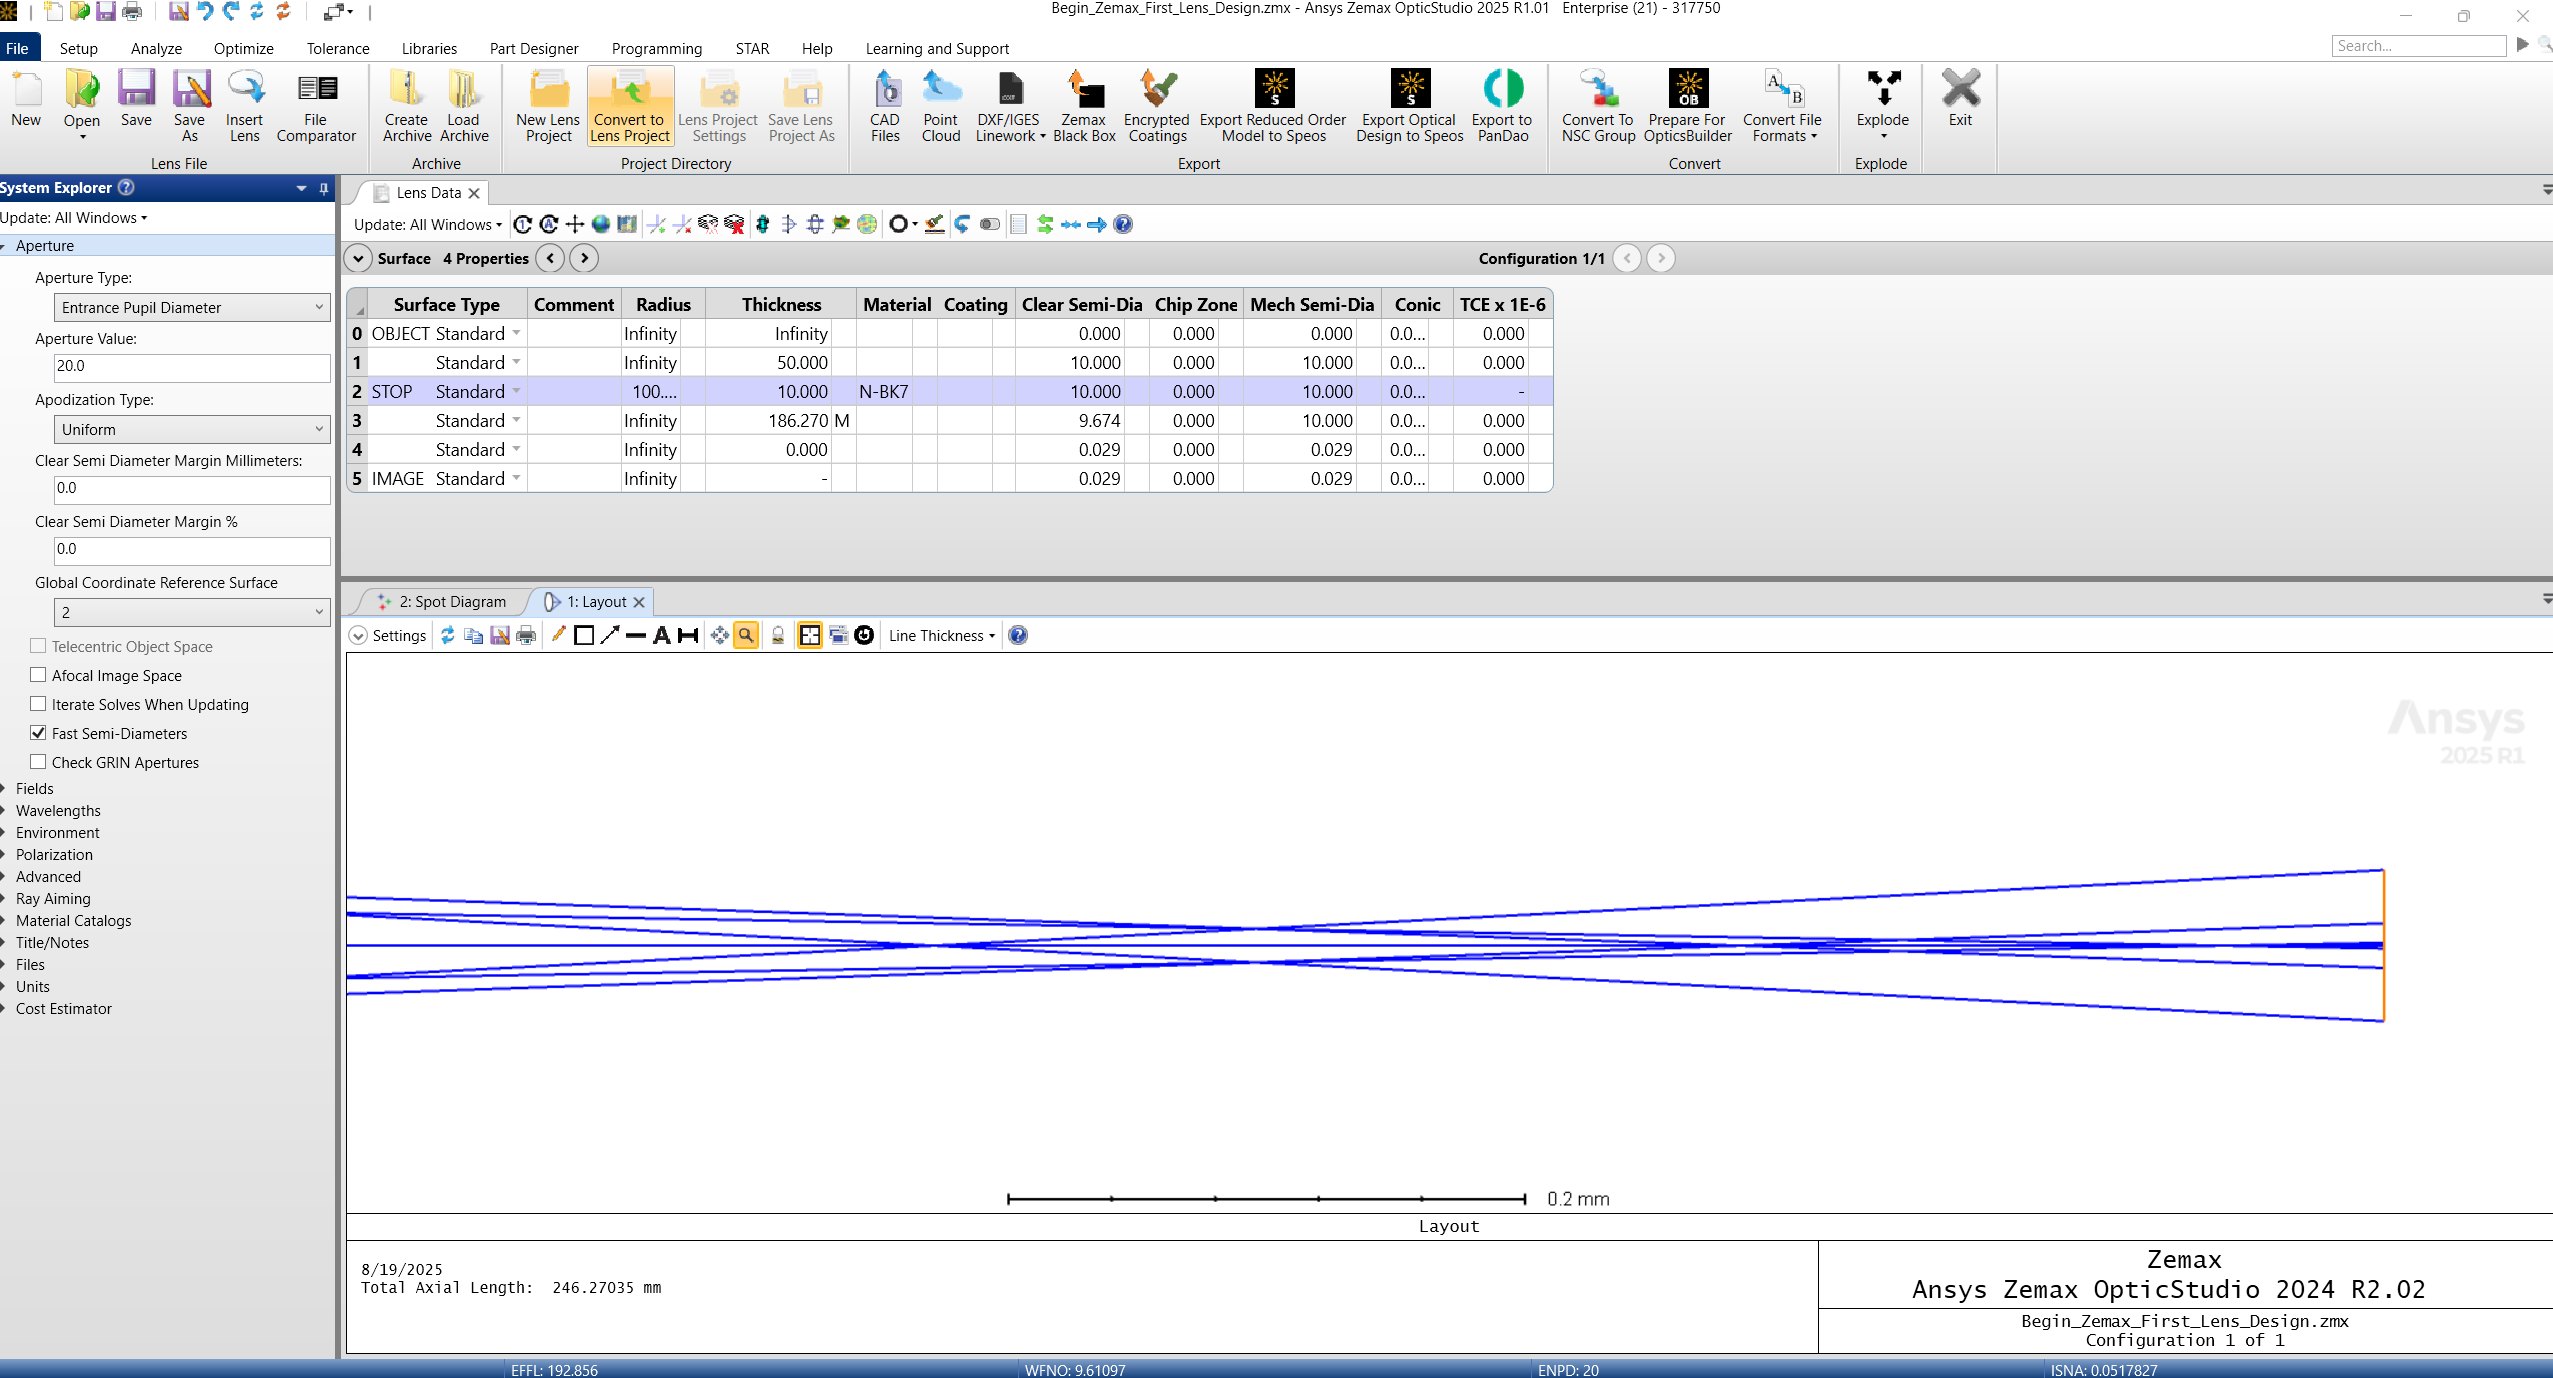
Task: Open the Apodization Type dropdown
Action: (192, 429)
